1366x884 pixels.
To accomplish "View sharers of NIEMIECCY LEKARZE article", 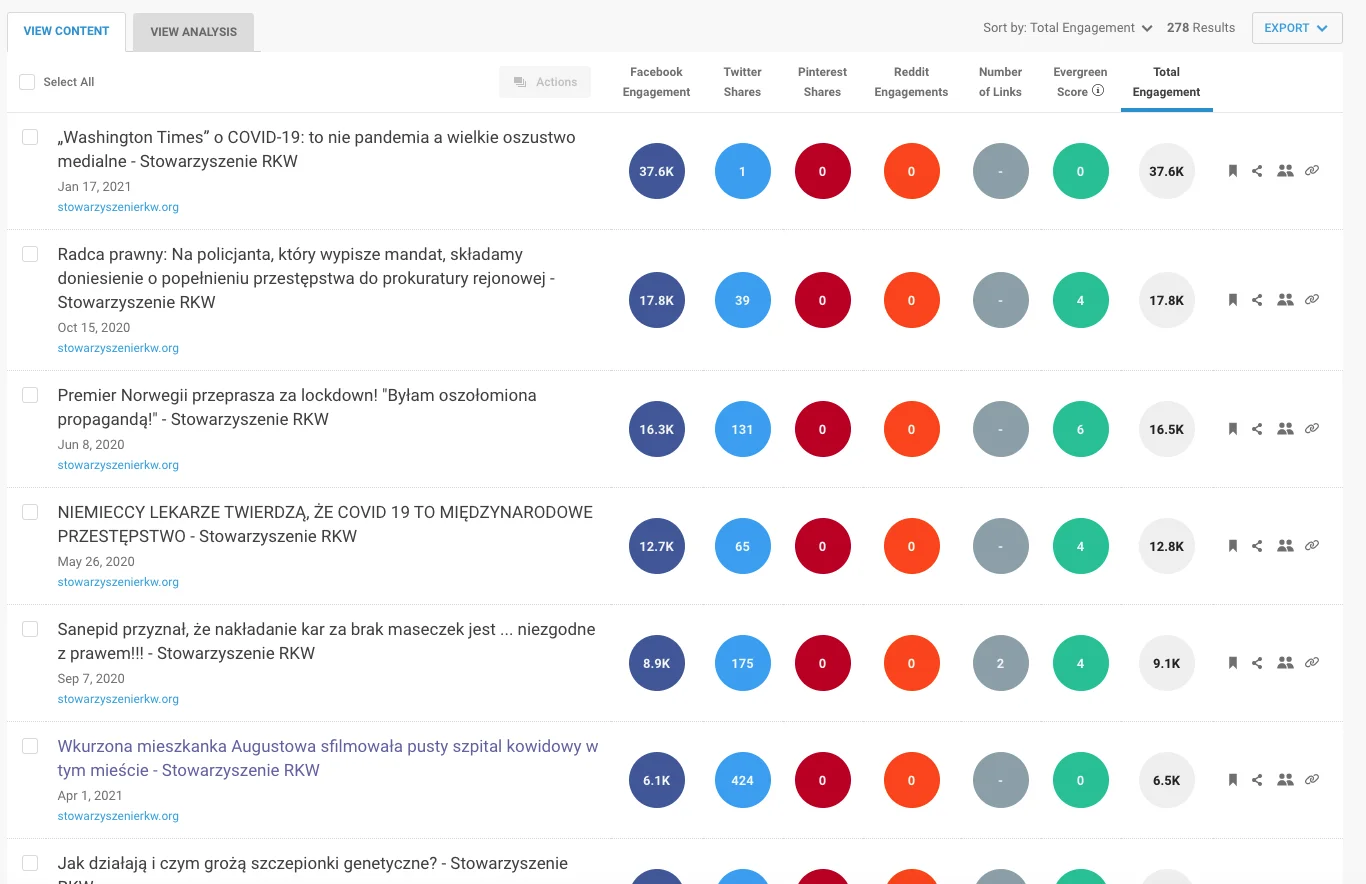I will [x=1285, y=546].
